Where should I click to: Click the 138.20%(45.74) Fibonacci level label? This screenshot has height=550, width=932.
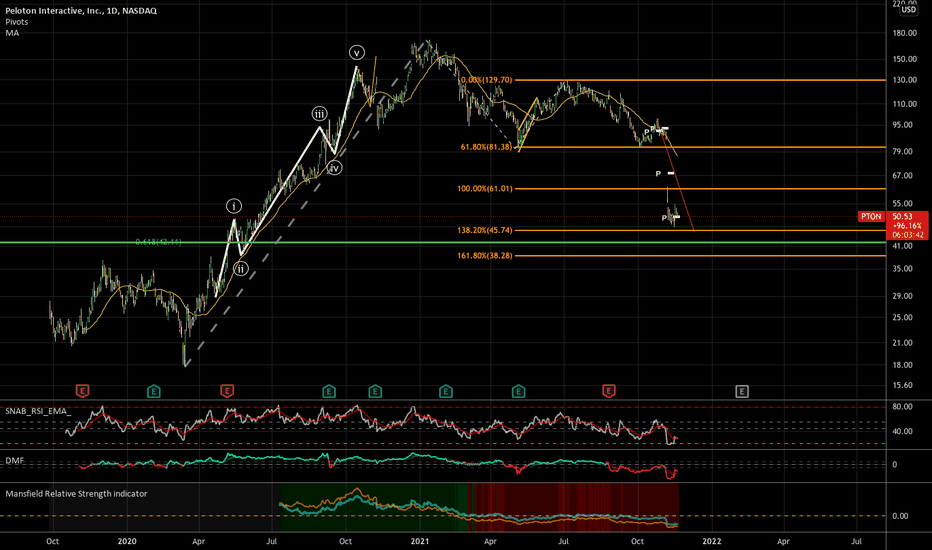(x=484, y=230)
